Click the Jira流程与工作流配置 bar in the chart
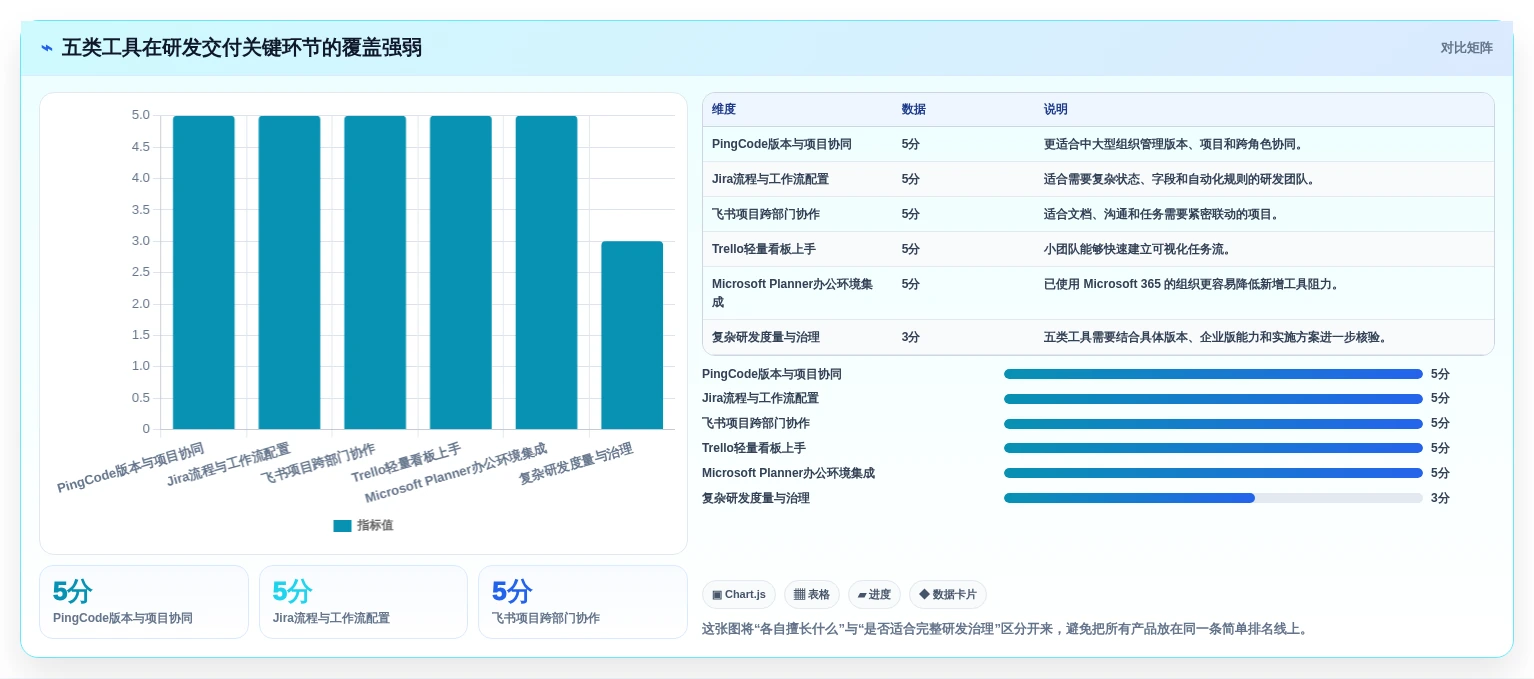This screenshot has height=679, width=1534. [x=289, y=272]
